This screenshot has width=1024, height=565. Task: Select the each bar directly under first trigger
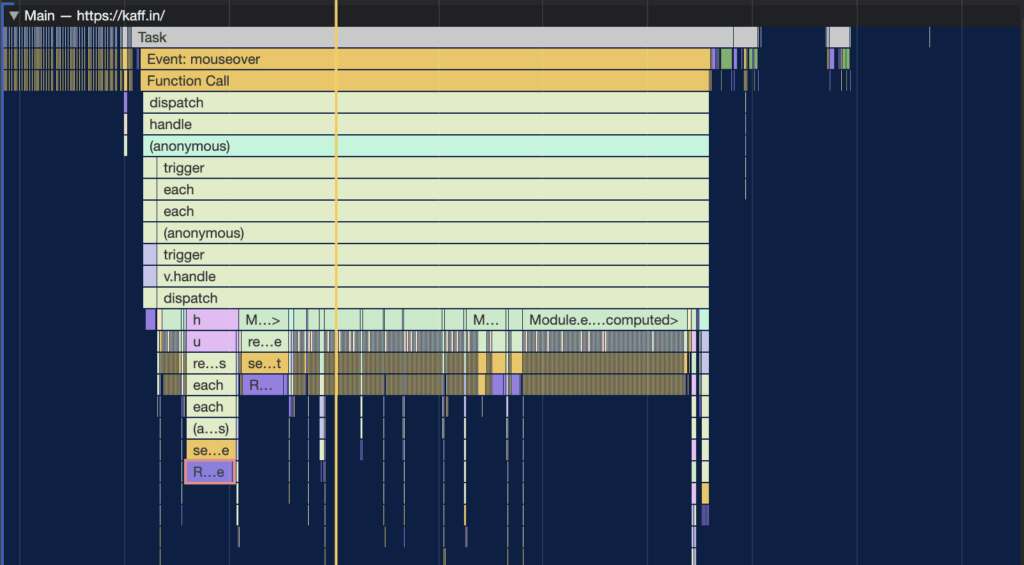pos(432,189)
